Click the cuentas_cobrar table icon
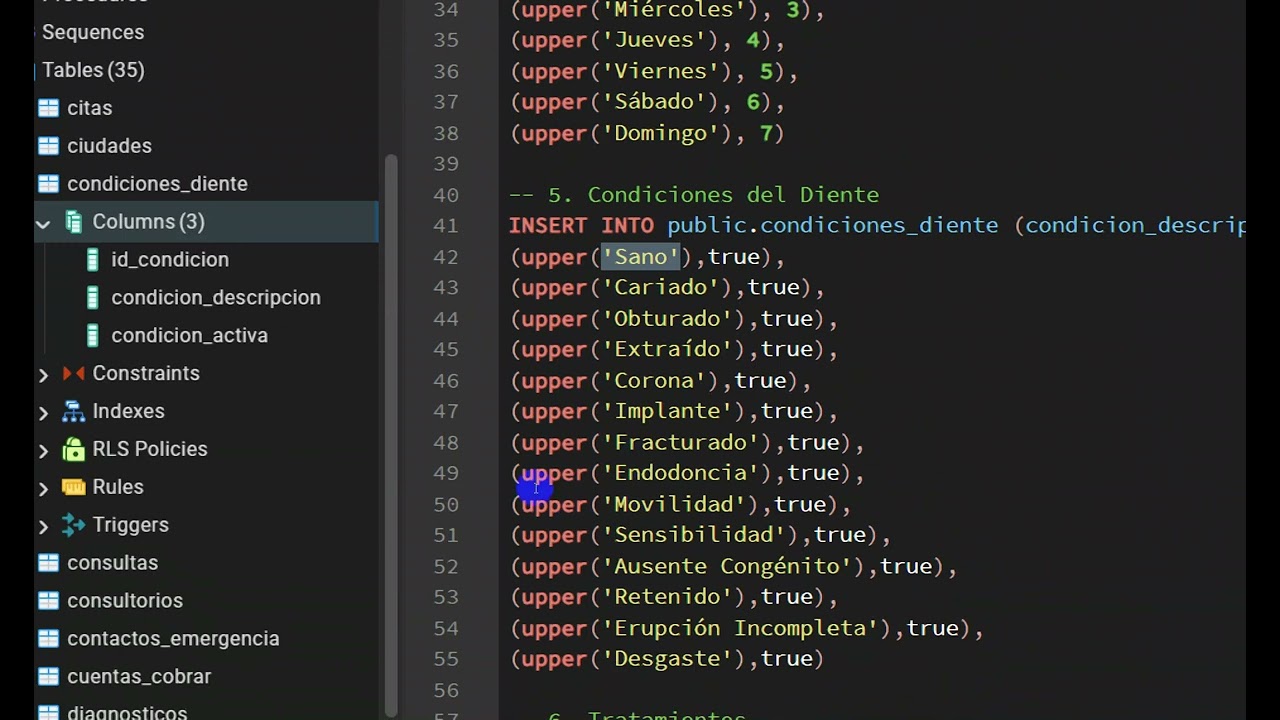1280x720 pixels. [48, 677]
